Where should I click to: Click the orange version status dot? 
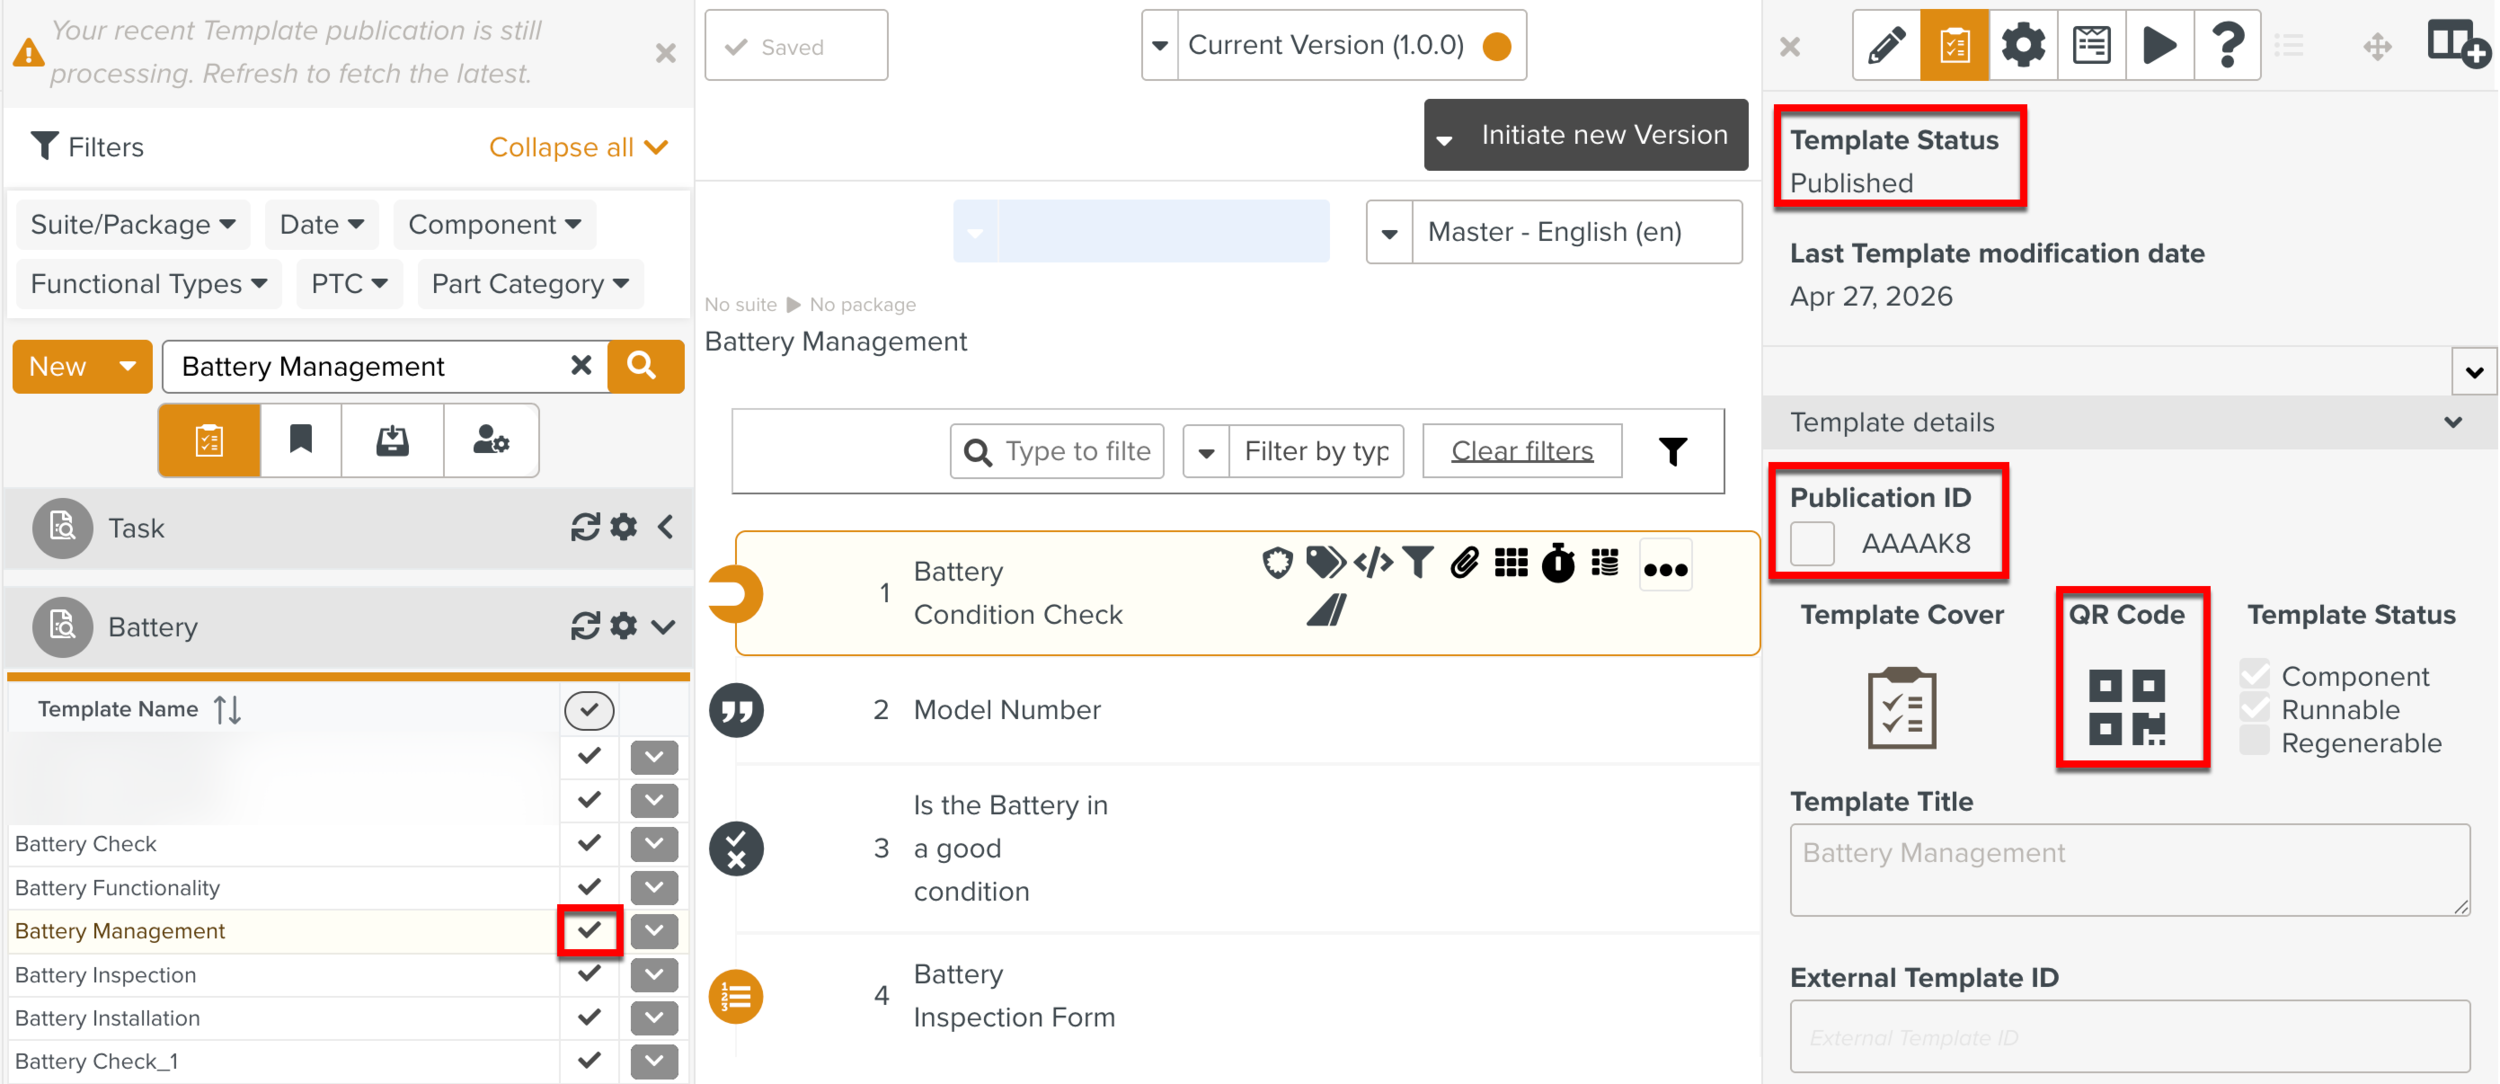[x=1497, y=46]
